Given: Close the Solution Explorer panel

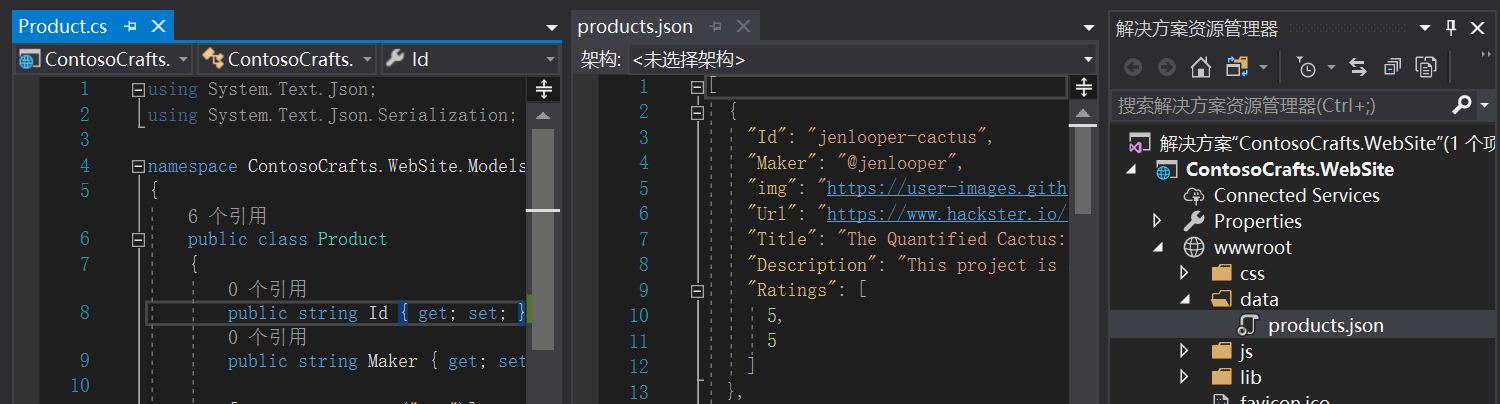Looking at the screenshot, I should (1477, 29).
